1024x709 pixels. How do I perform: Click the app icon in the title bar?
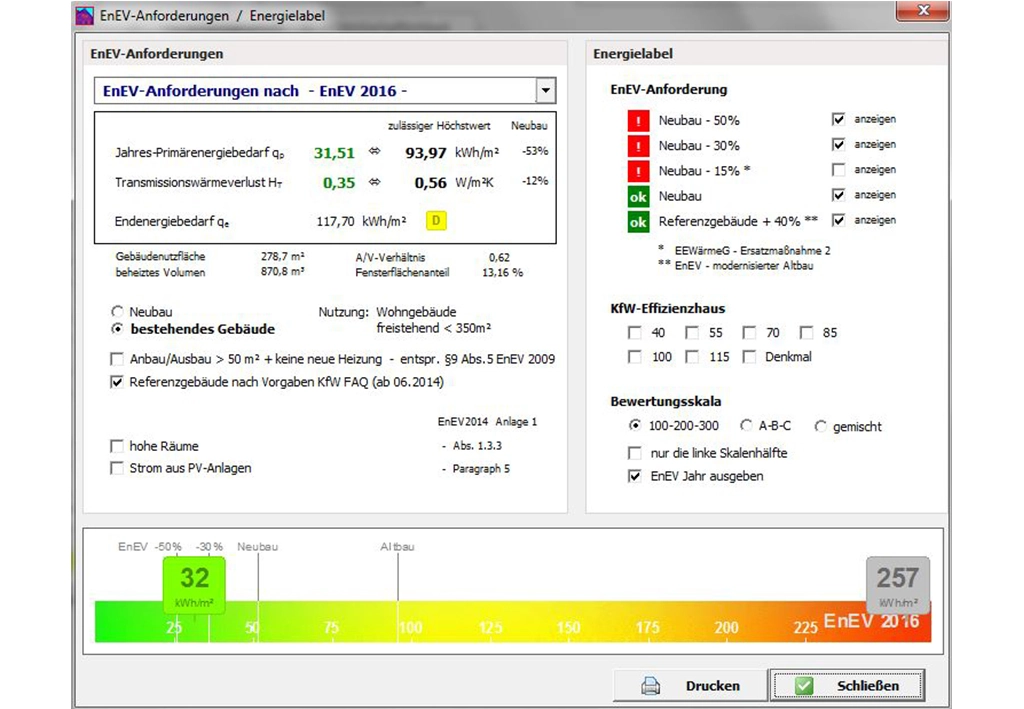click(x=86, y=16)
